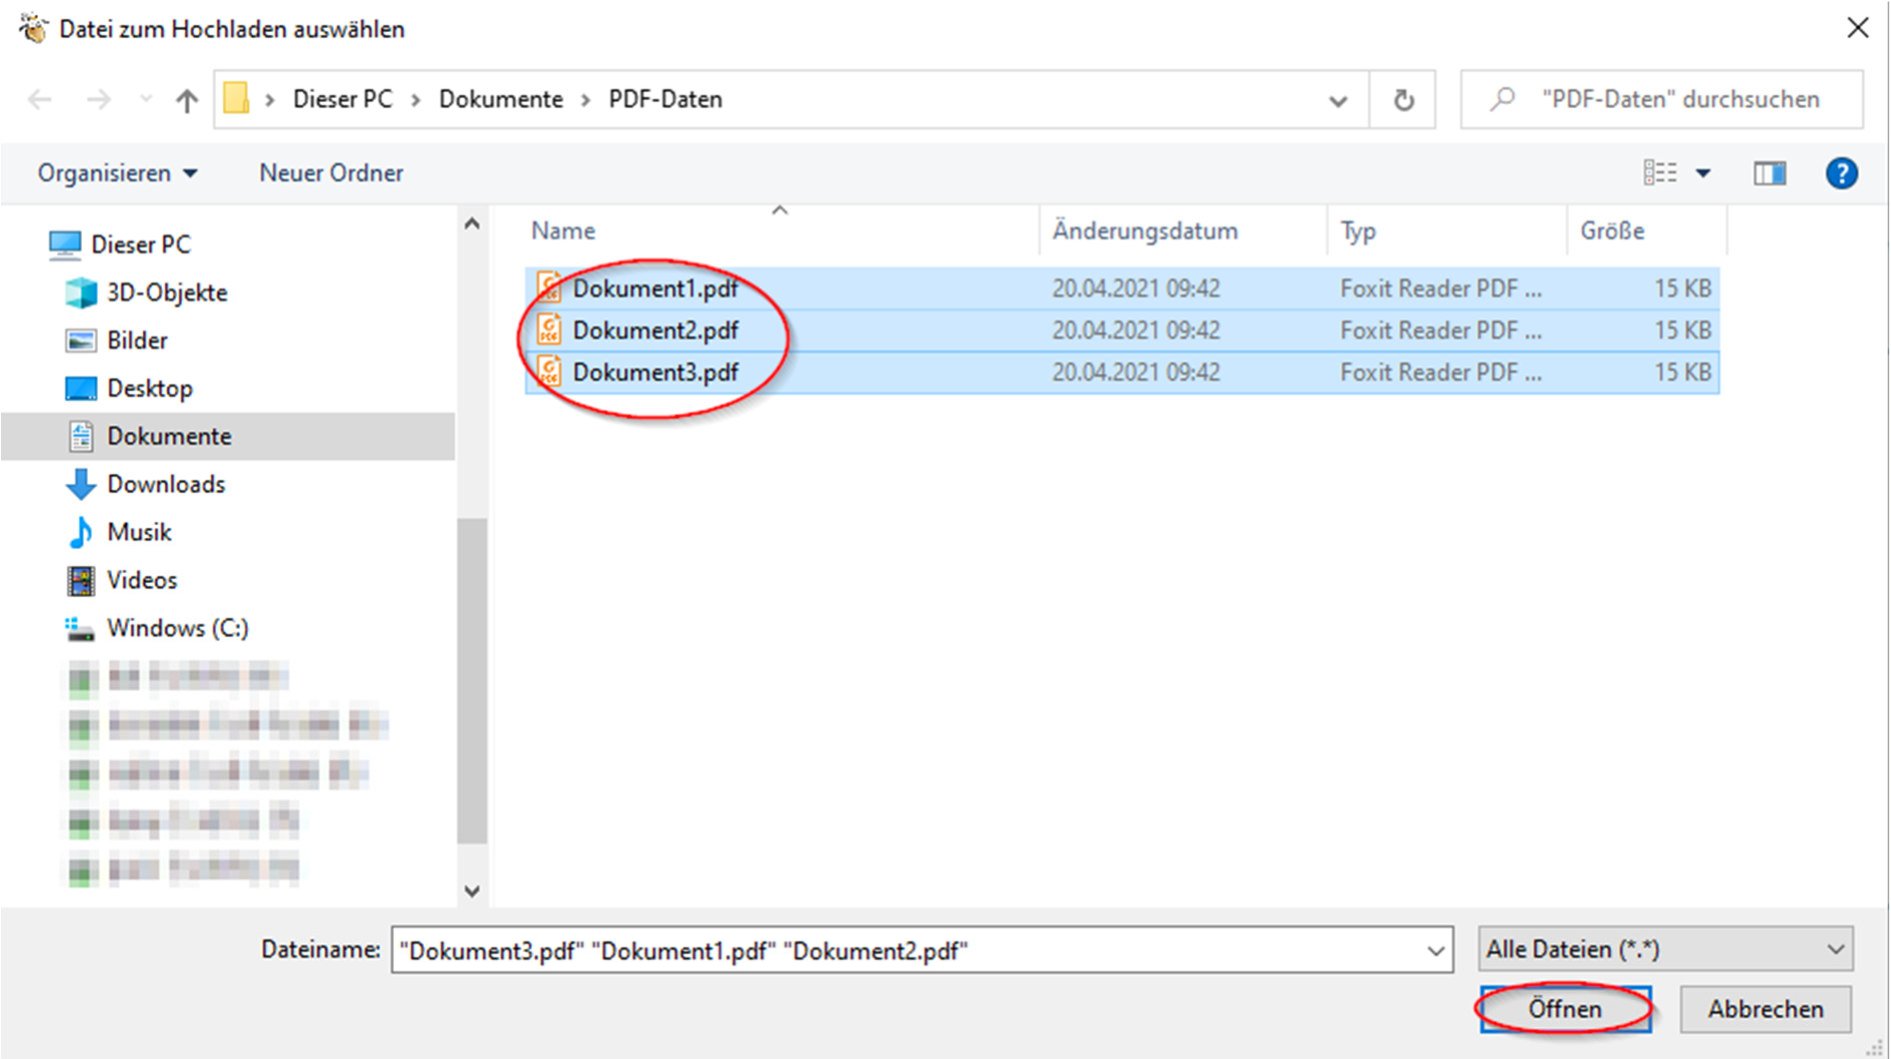Expand the address bar history dropdown

1337,100
